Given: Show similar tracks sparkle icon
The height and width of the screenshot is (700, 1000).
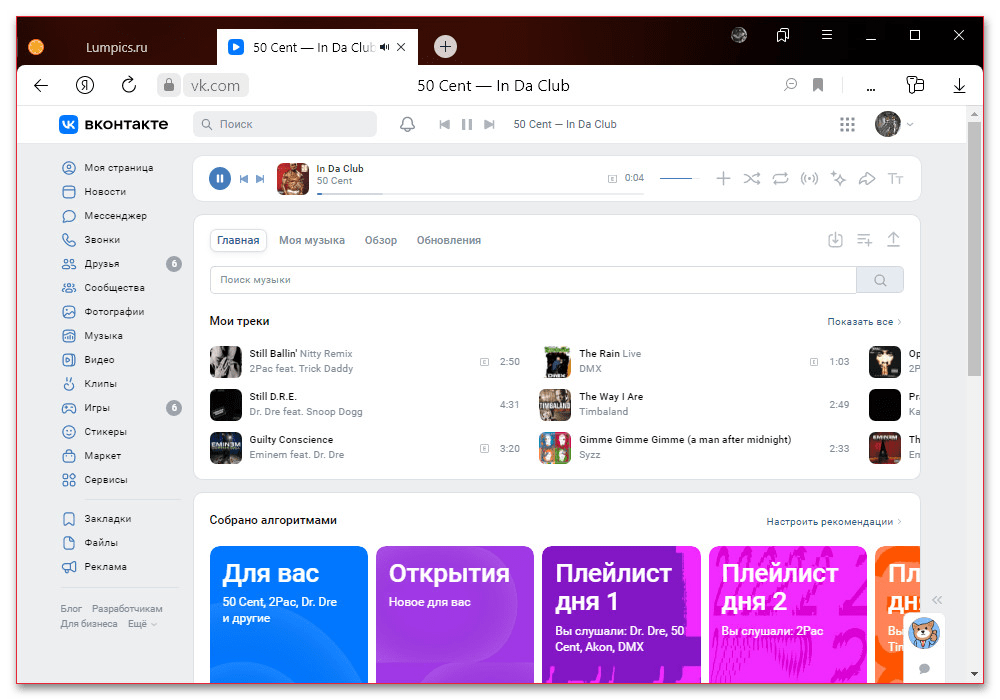Looking at the screenshot, I should pyautogui.click(x=838, y=179).
